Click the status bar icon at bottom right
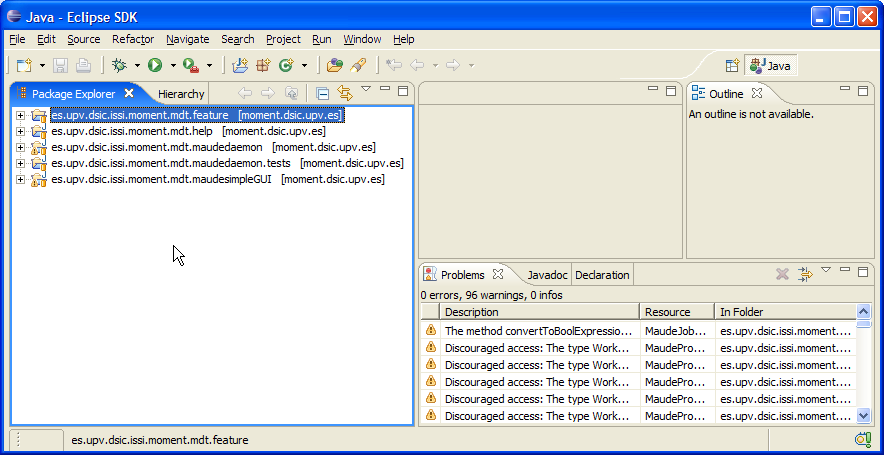Screen dimensions: 884x455 click(x=863, y=439)
